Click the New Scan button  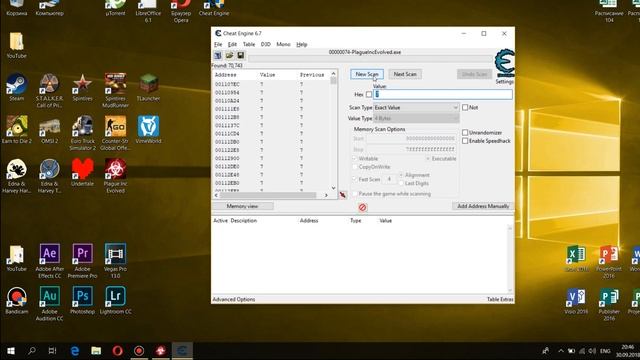[367, 74]
